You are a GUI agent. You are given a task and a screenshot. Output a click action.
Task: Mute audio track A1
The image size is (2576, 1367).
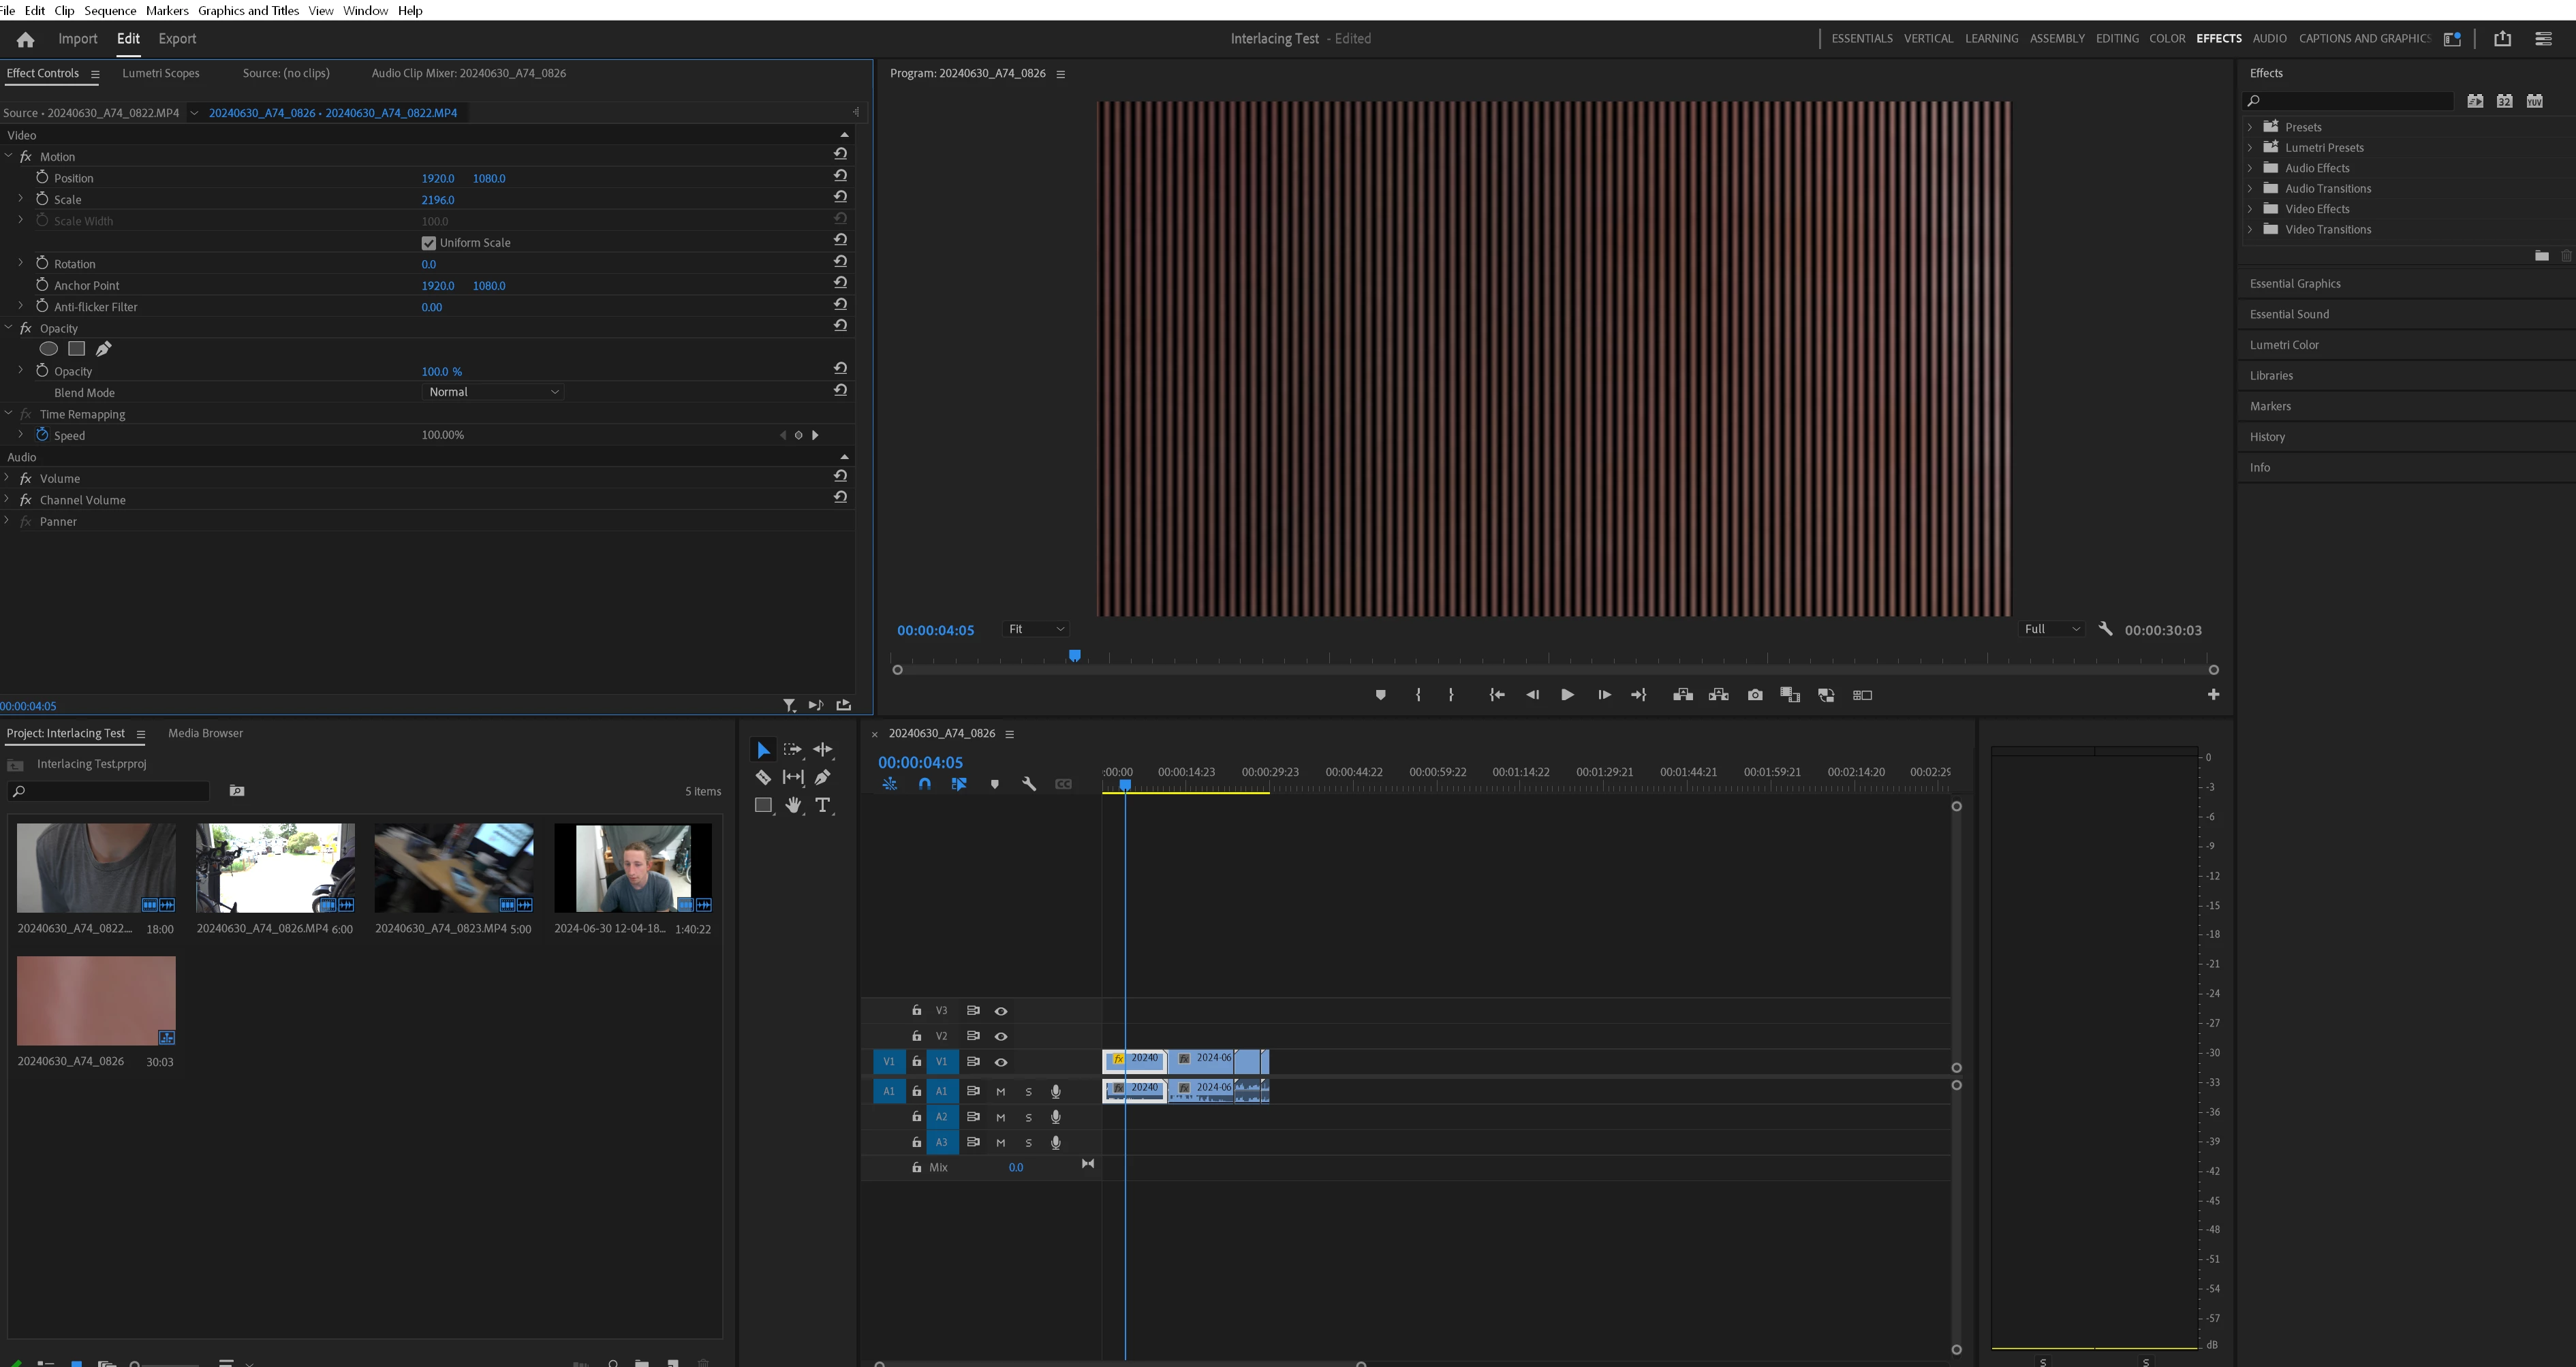coord(1000,1092)
